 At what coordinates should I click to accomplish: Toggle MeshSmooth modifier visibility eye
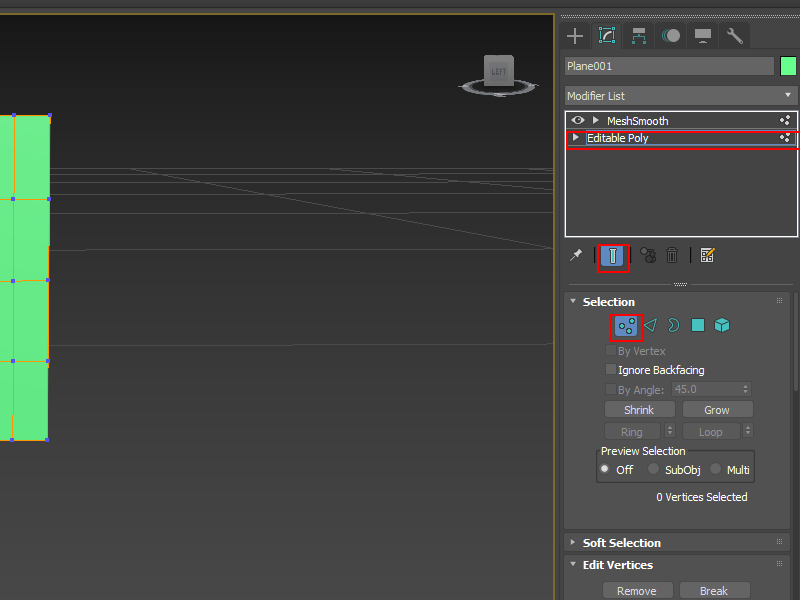tap(578, 120)
